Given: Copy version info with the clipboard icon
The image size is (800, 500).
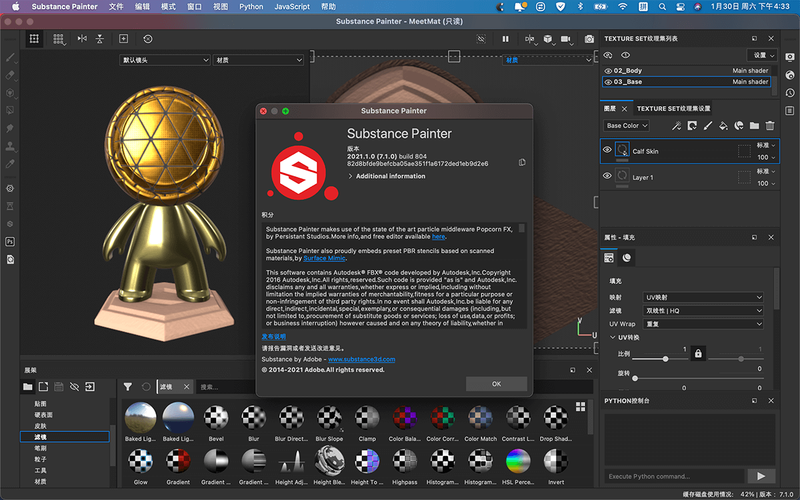Looking at the screenshot, I should (522, 162).
